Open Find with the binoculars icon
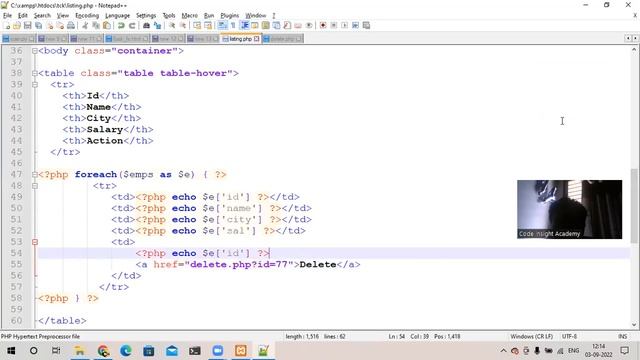The image size is (640, 360). [146, 25]
